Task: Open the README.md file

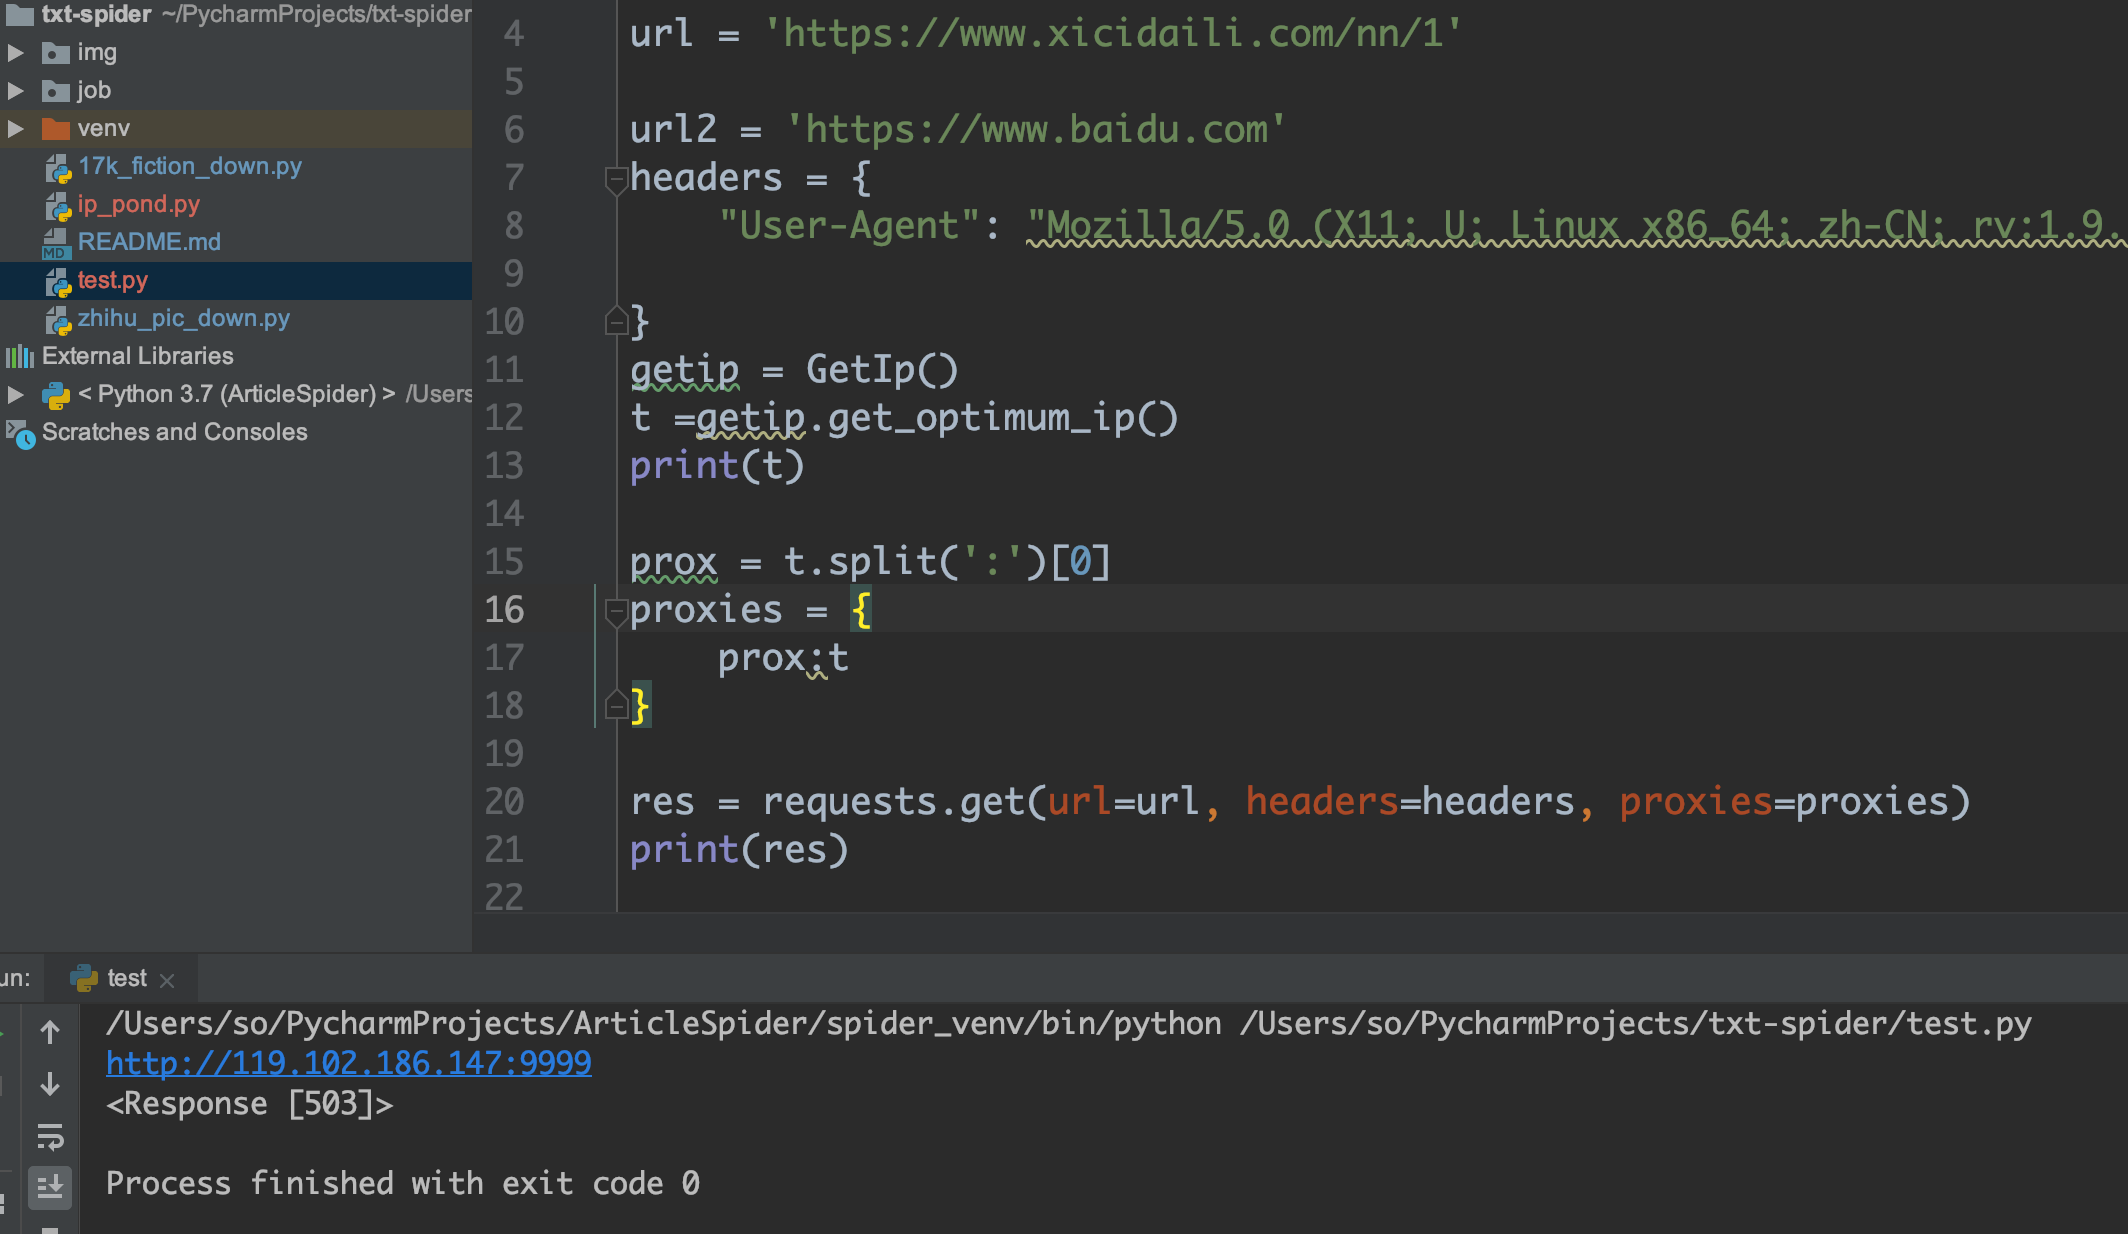Action: (149, 242)
